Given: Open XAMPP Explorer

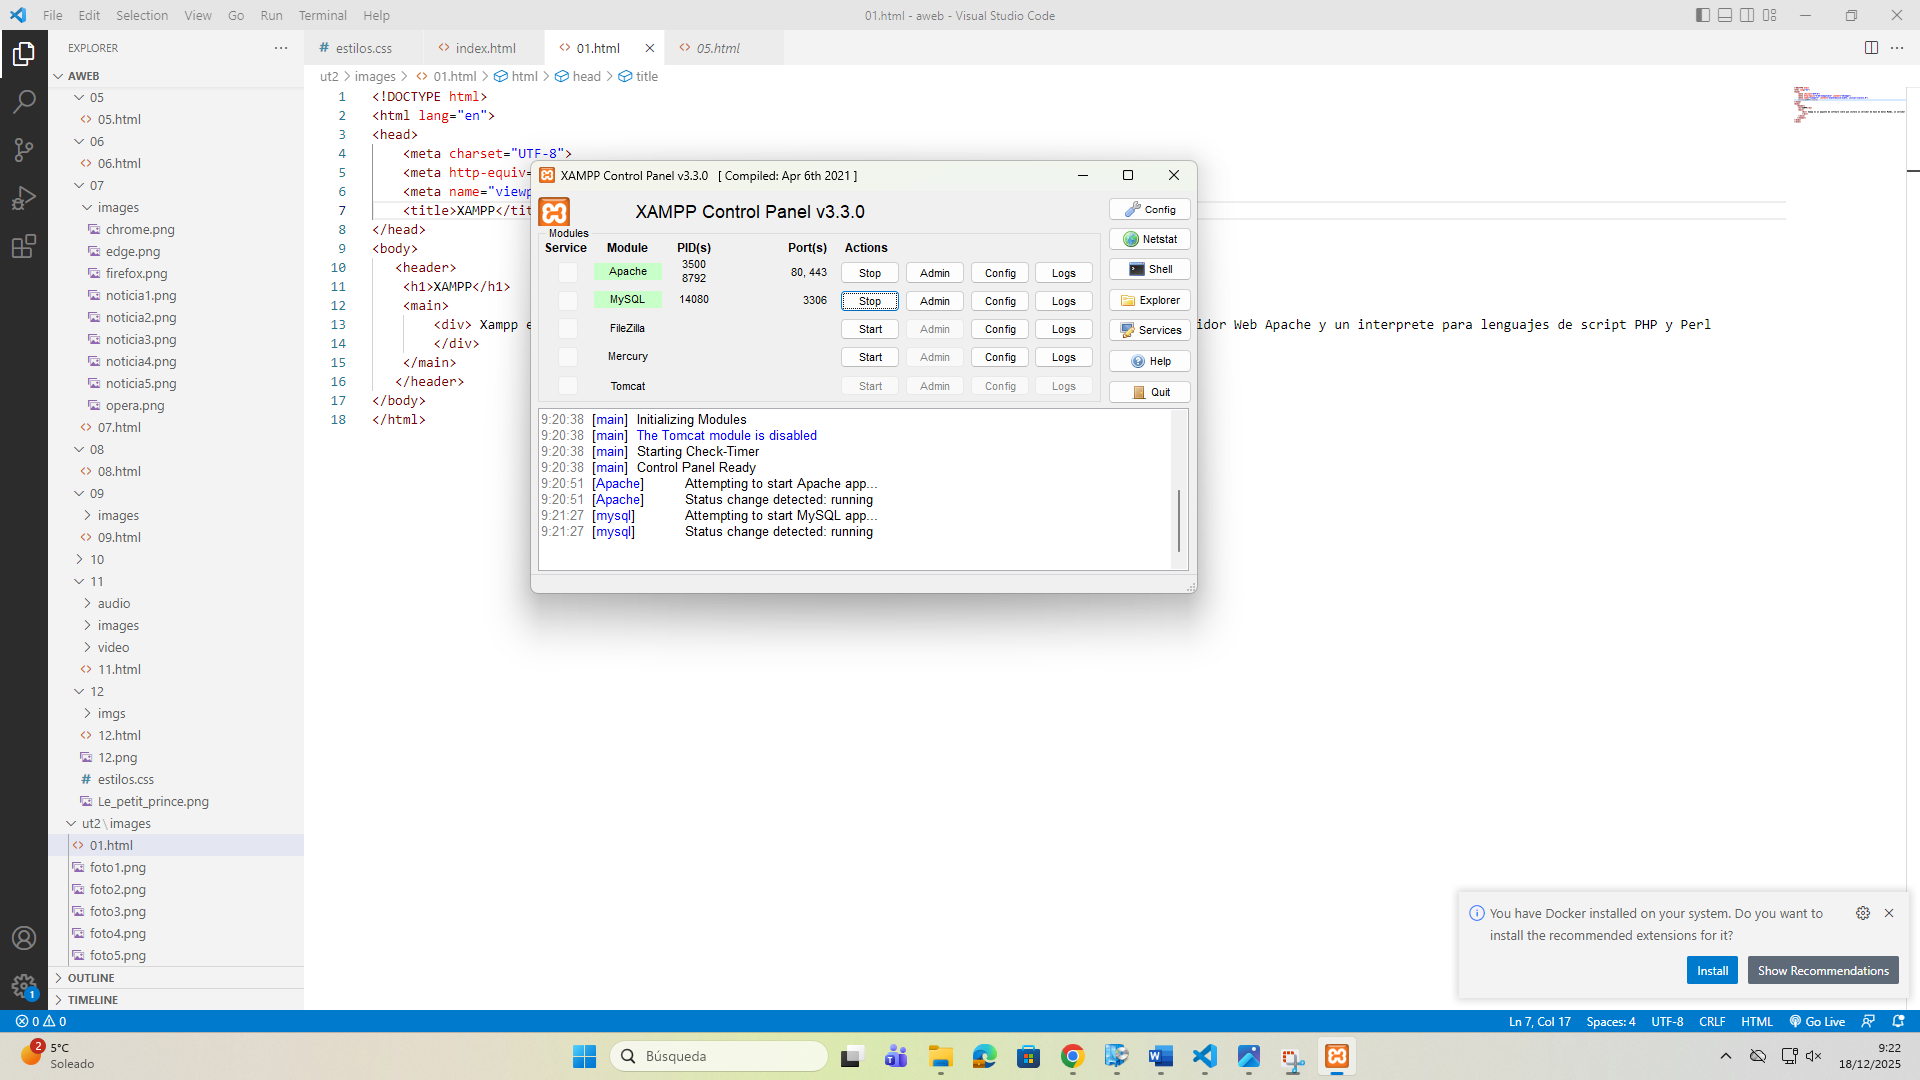Looking at the screenshot, I should pos(1148,299).
